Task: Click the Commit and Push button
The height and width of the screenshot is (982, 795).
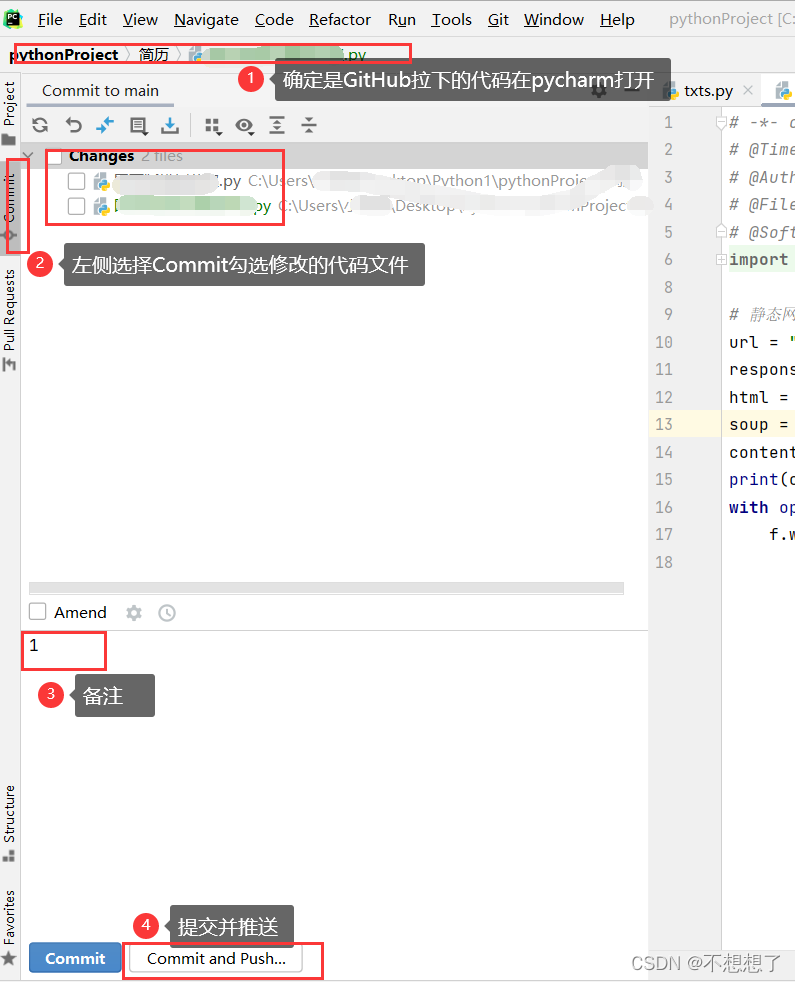Action: coord(216,958)
